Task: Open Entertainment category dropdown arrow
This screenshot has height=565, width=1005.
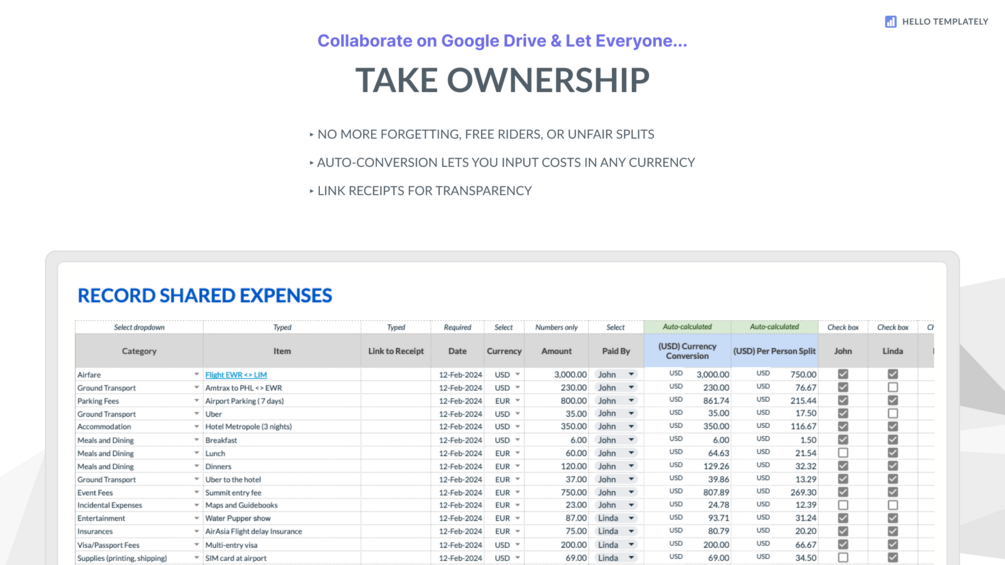Action: click(196, 518)
